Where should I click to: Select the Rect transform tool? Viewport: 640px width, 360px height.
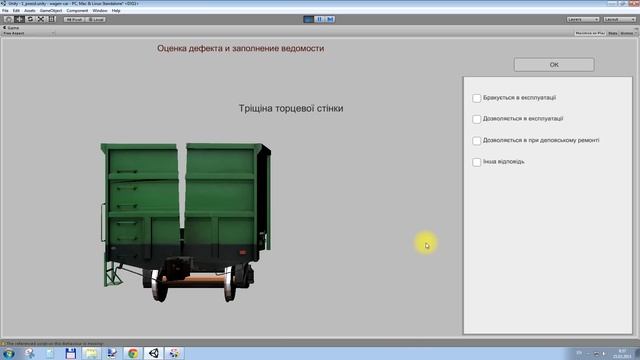point(51,19)
